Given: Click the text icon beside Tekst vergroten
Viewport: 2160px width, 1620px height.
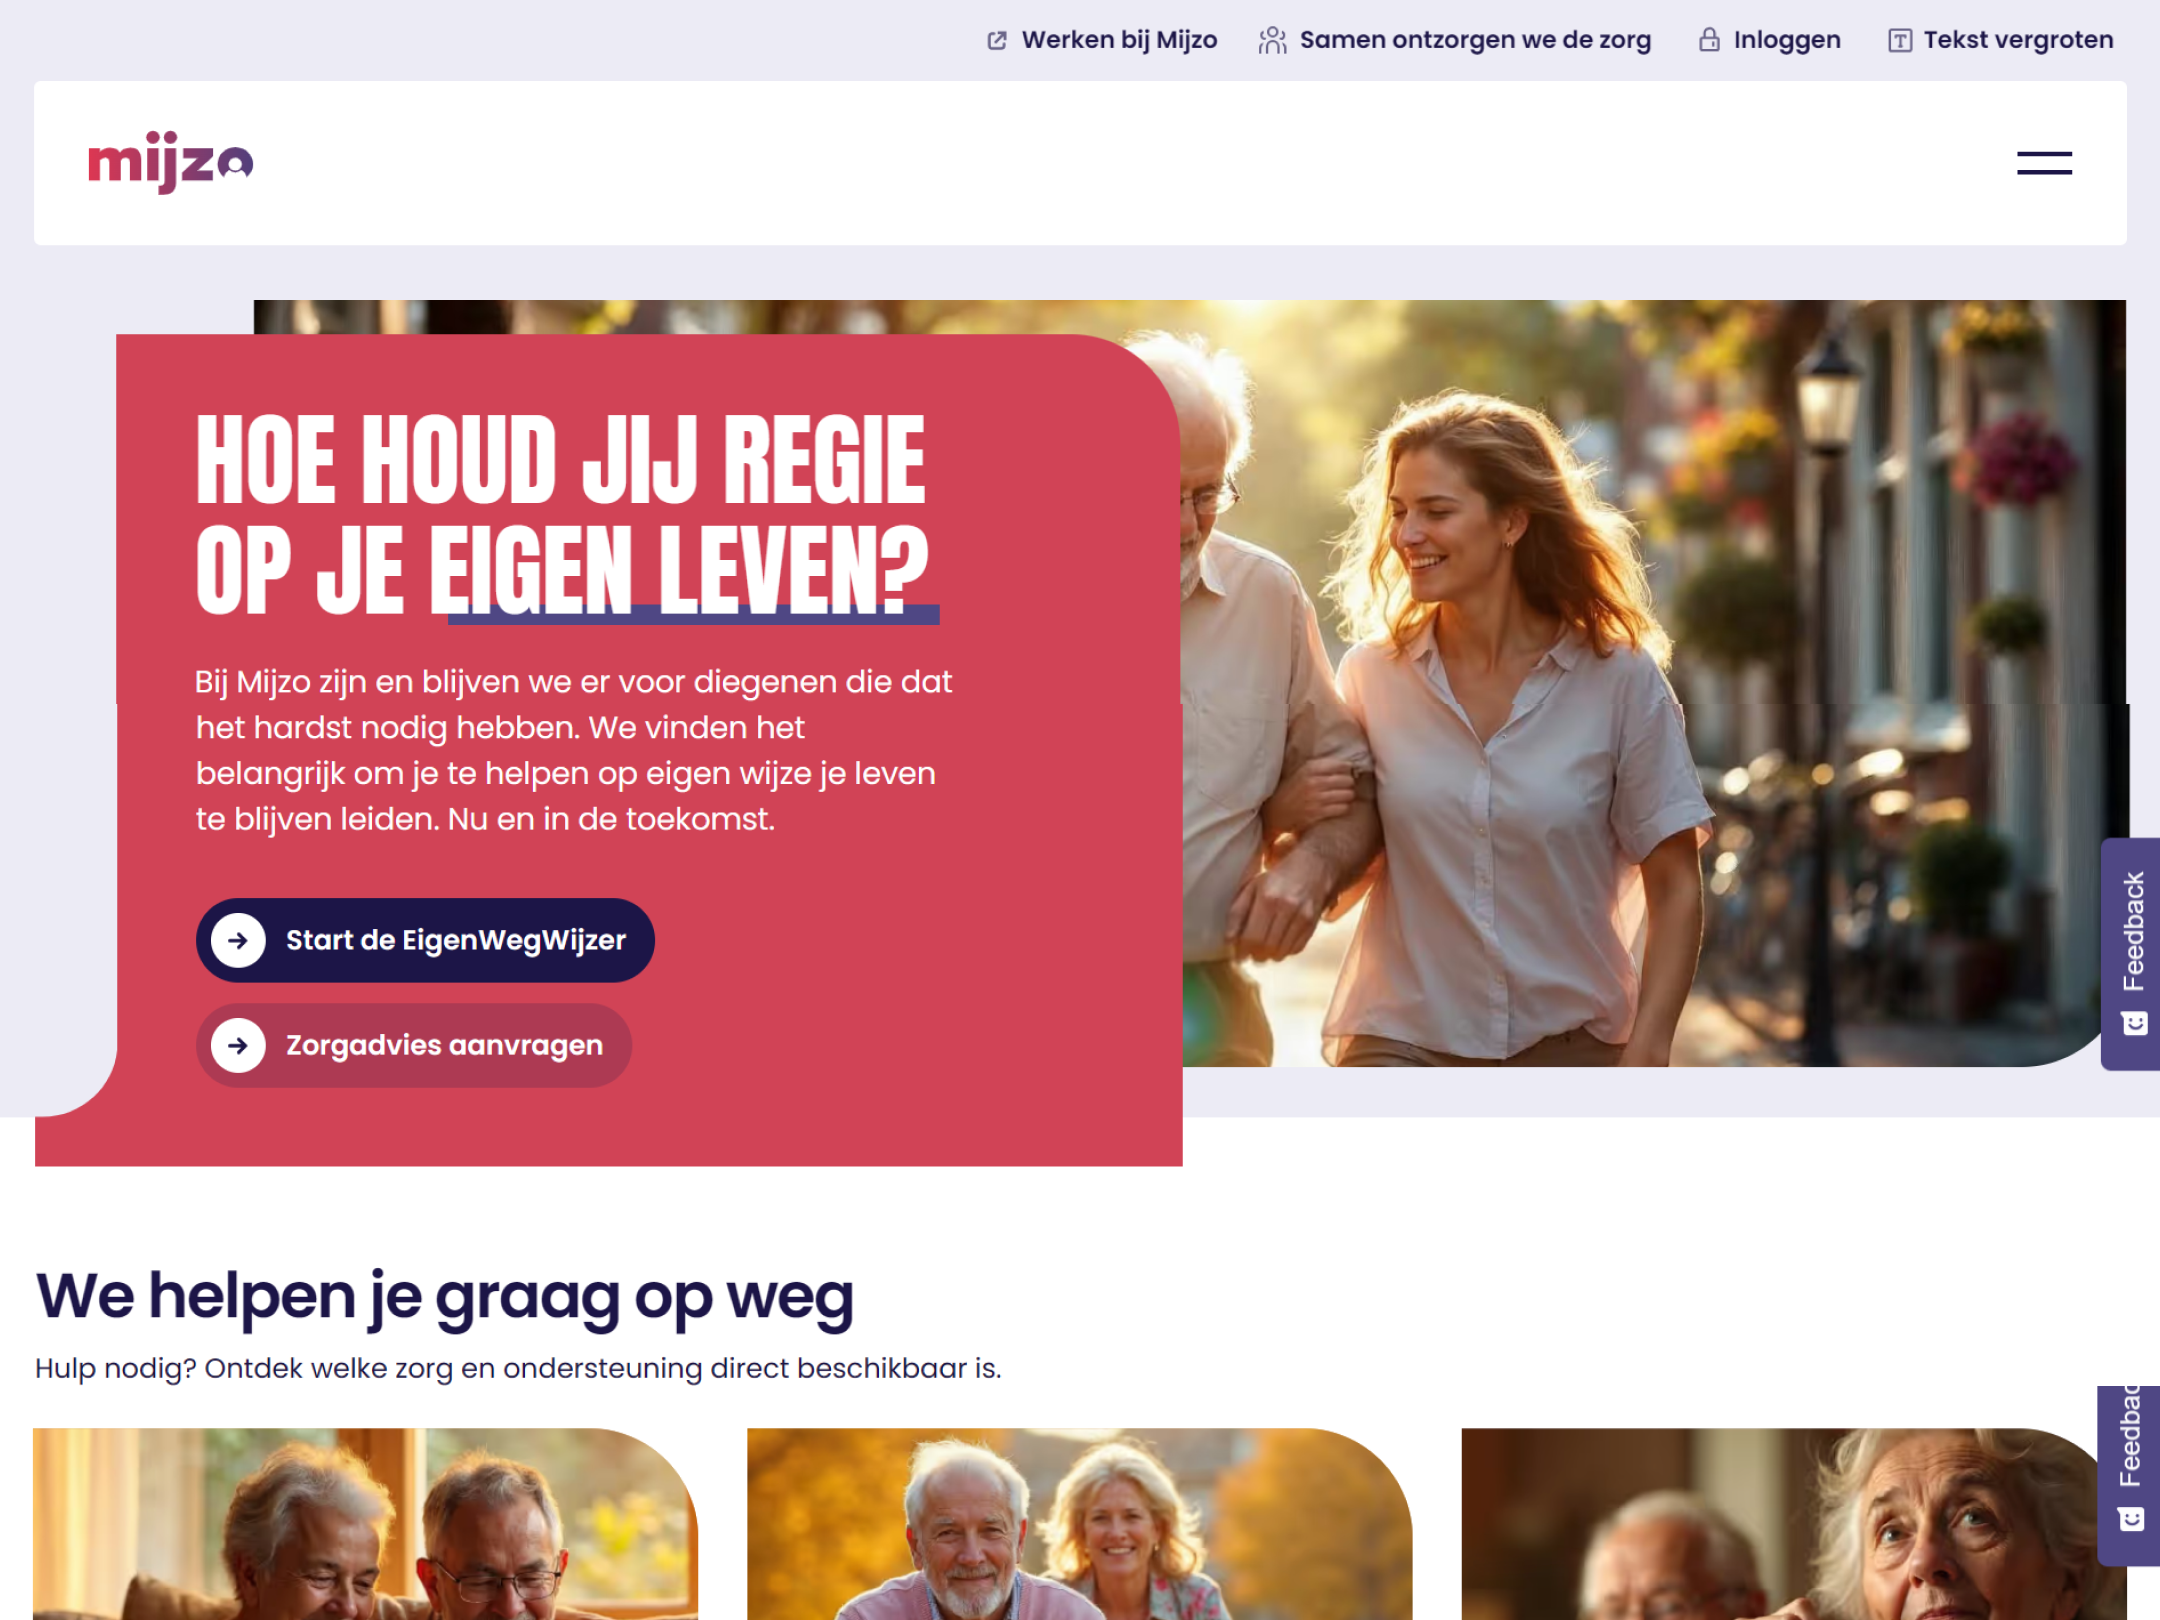Looking at the screenshot, I should point(1899,40).
